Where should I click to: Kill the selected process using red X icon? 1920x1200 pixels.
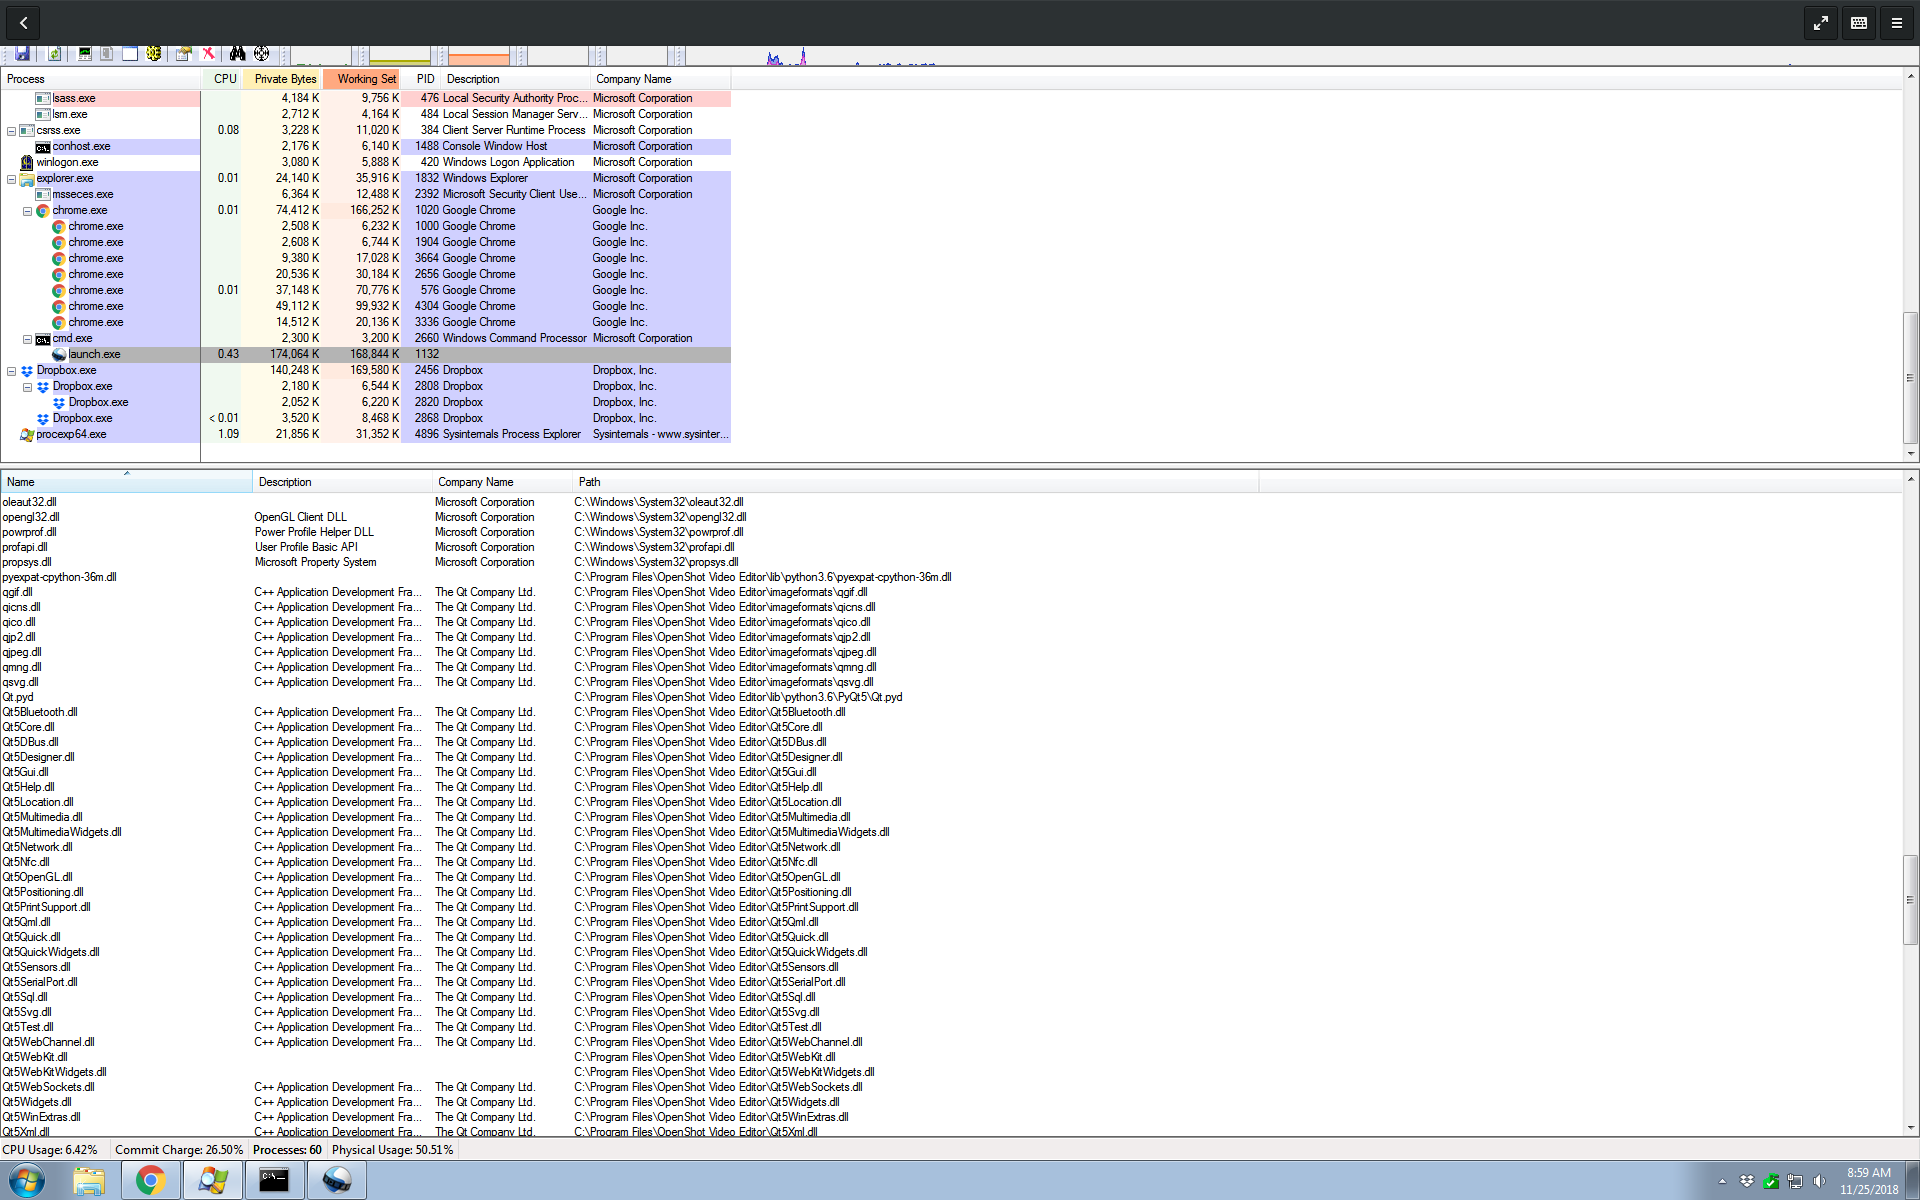tap(208, 53)
